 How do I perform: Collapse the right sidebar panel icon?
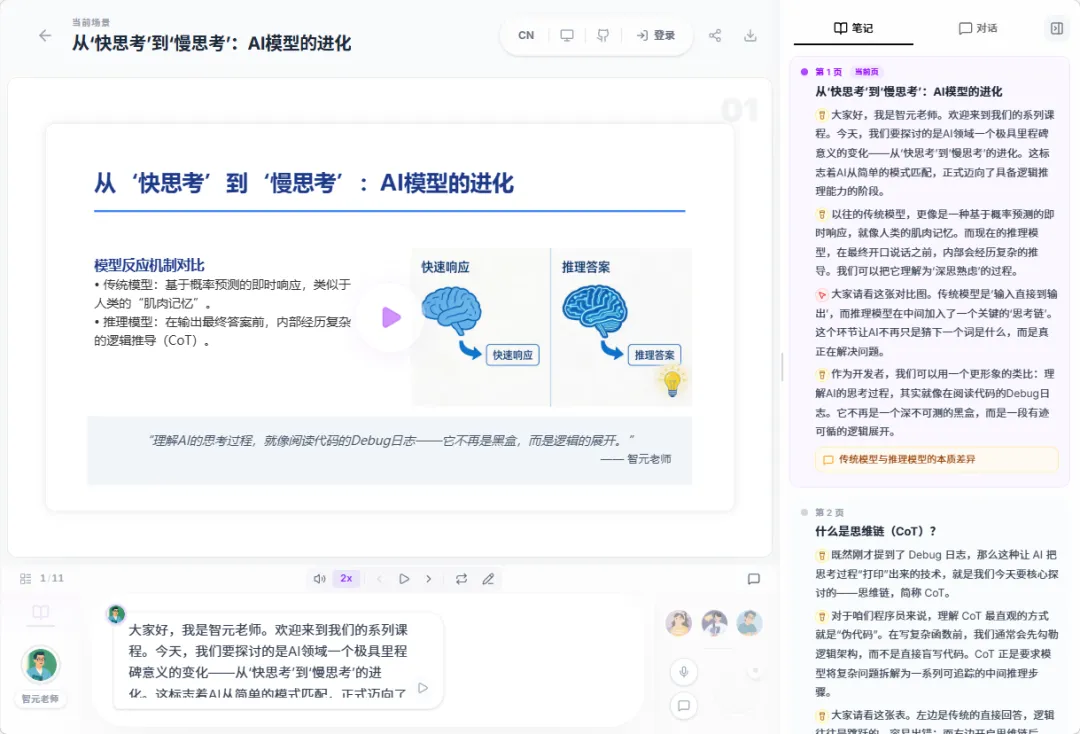(x=1057, y=28)
